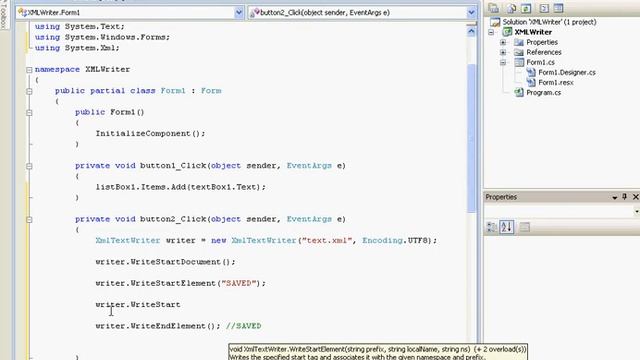
Task: Click the using System.Xml; line
Action: pos(77,48)
